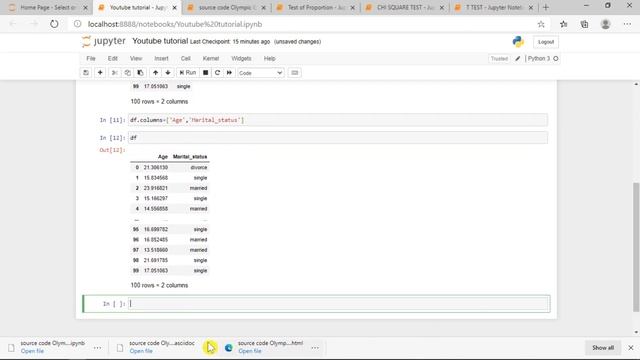640x360 pixels.
Task: Click the Marital_status column header
Action: point(190,157)
